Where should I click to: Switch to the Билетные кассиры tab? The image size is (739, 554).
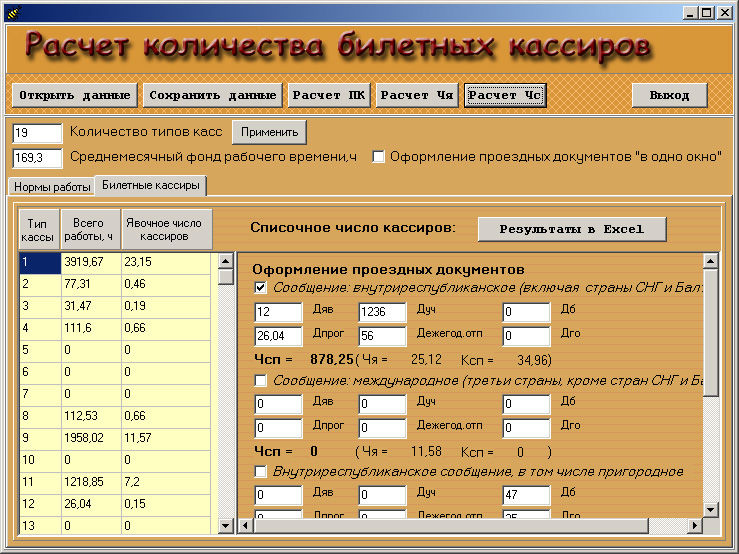tap(151, 185)
